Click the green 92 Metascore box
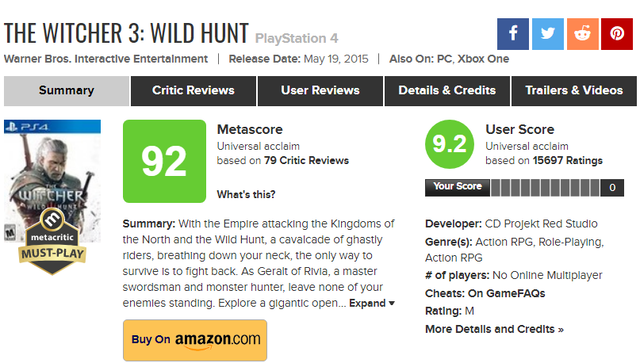640x363 pixels. click(x=164, y=161)
